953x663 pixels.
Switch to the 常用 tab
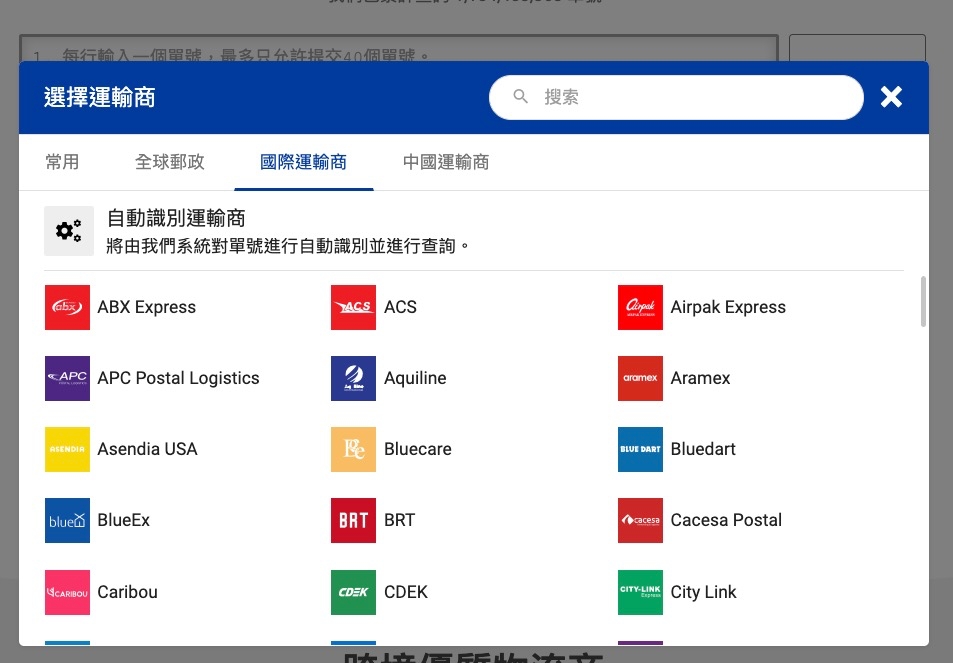(62, 162)
